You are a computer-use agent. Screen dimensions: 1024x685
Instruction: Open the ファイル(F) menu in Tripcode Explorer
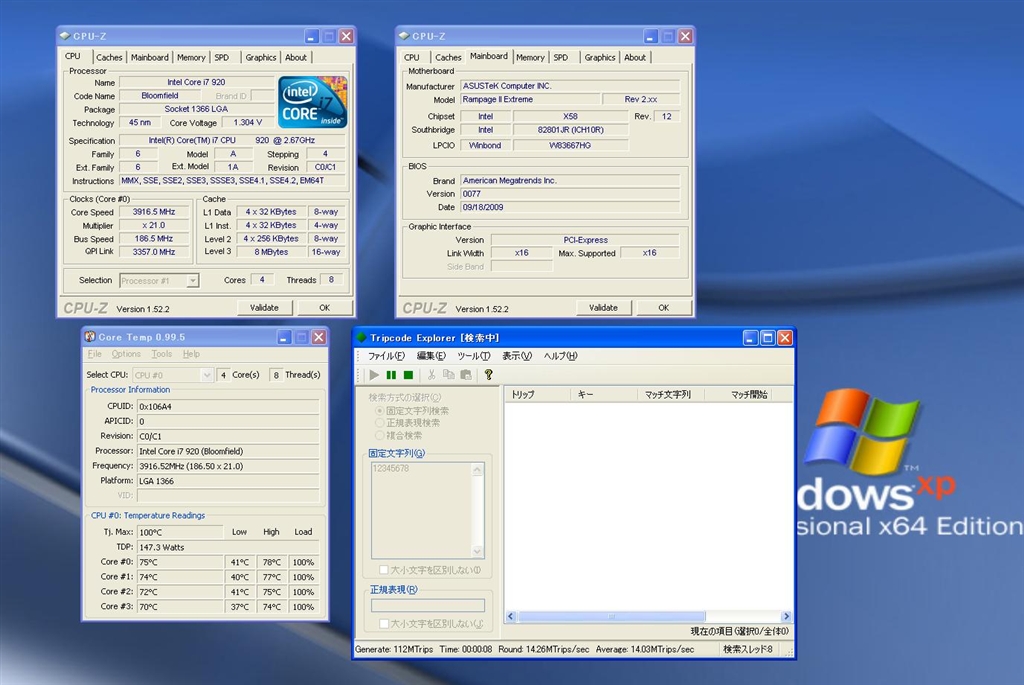point(386,356)
